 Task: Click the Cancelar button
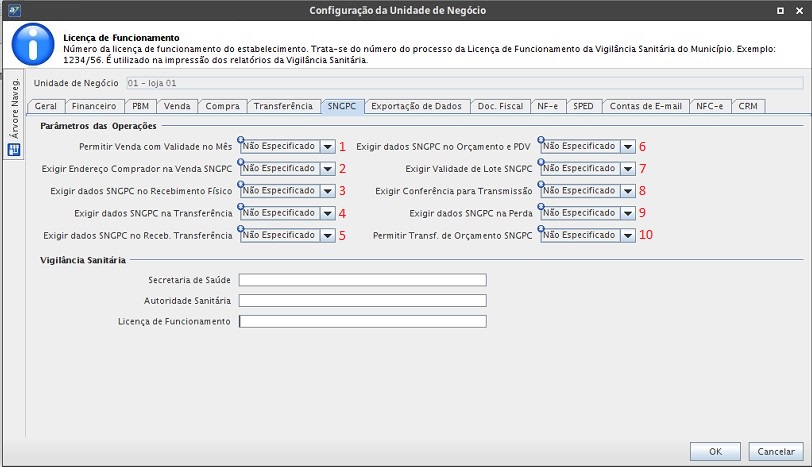pyautogui.click(x=775, y=451)
